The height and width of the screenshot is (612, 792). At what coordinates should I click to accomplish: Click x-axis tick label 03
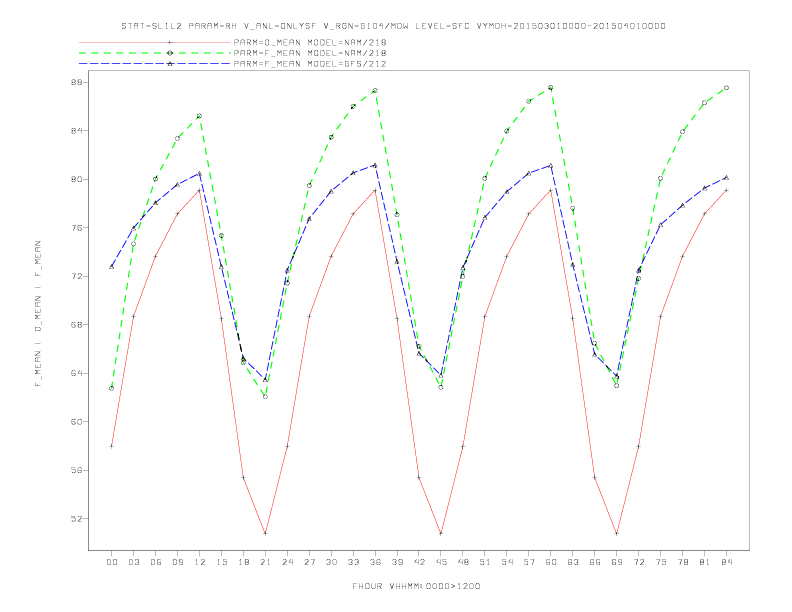(x=133, y=562)
